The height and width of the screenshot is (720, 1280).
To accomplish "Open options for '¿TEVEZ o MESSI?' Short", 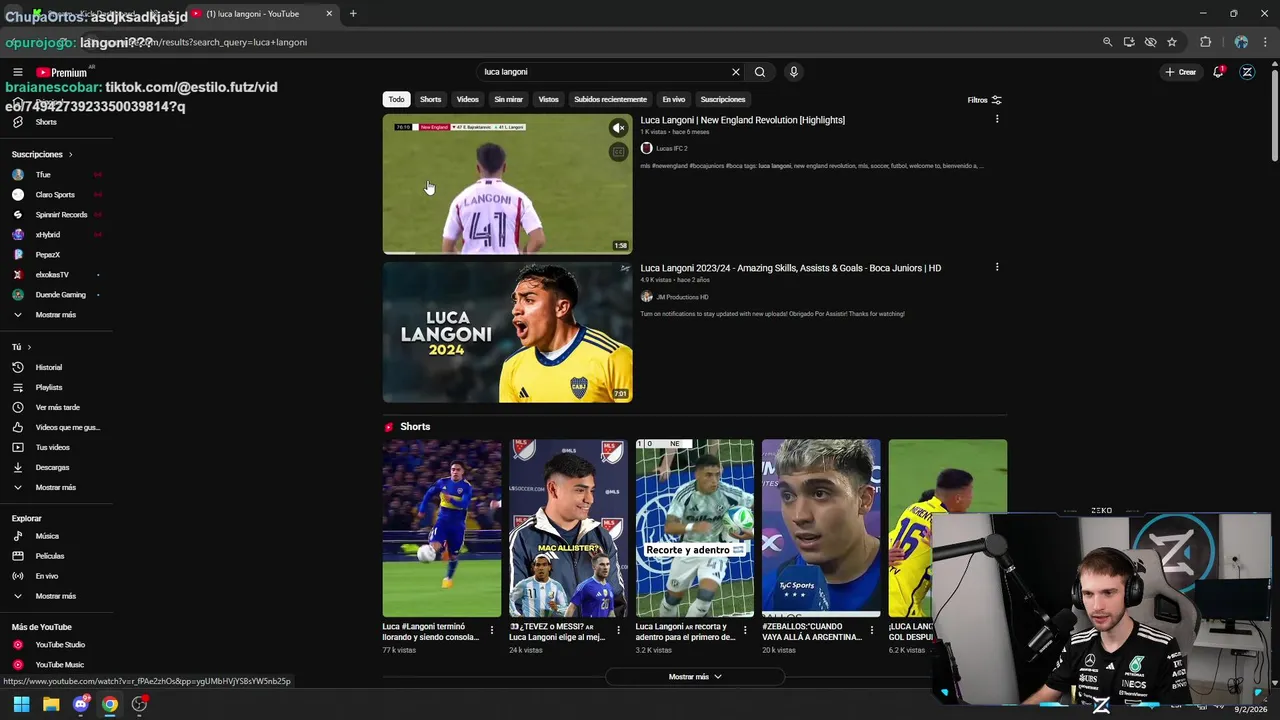I will tap(618, 630).
